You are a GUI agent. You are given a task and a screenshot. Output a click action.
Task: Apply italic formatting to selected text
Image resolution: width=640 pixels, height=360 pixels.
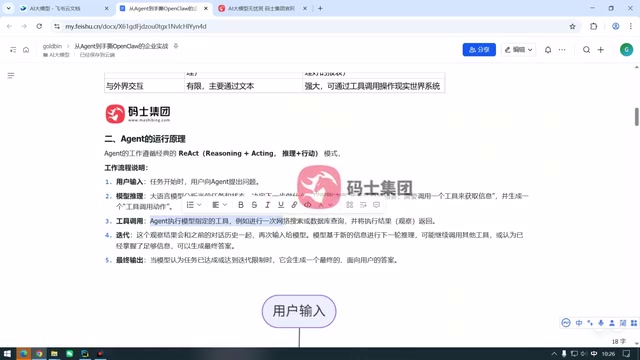pos(267,205)
